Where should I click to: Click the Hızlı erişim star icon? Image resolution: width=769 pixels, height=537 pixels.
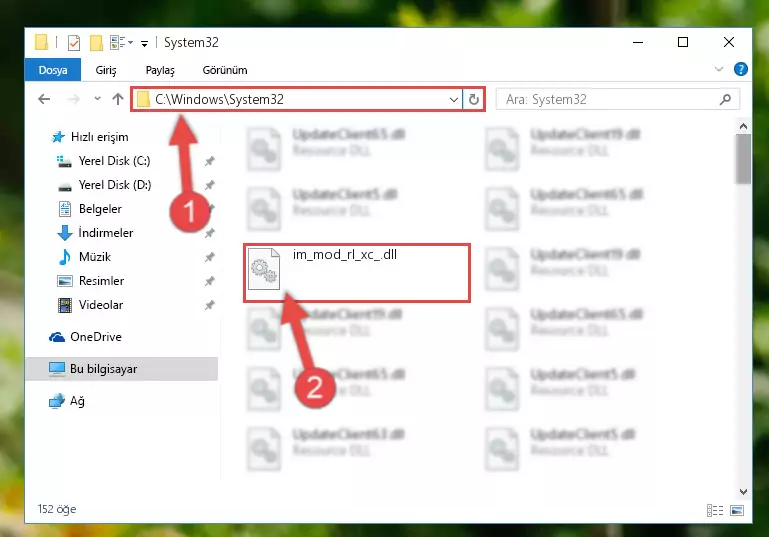click(58, 137)
